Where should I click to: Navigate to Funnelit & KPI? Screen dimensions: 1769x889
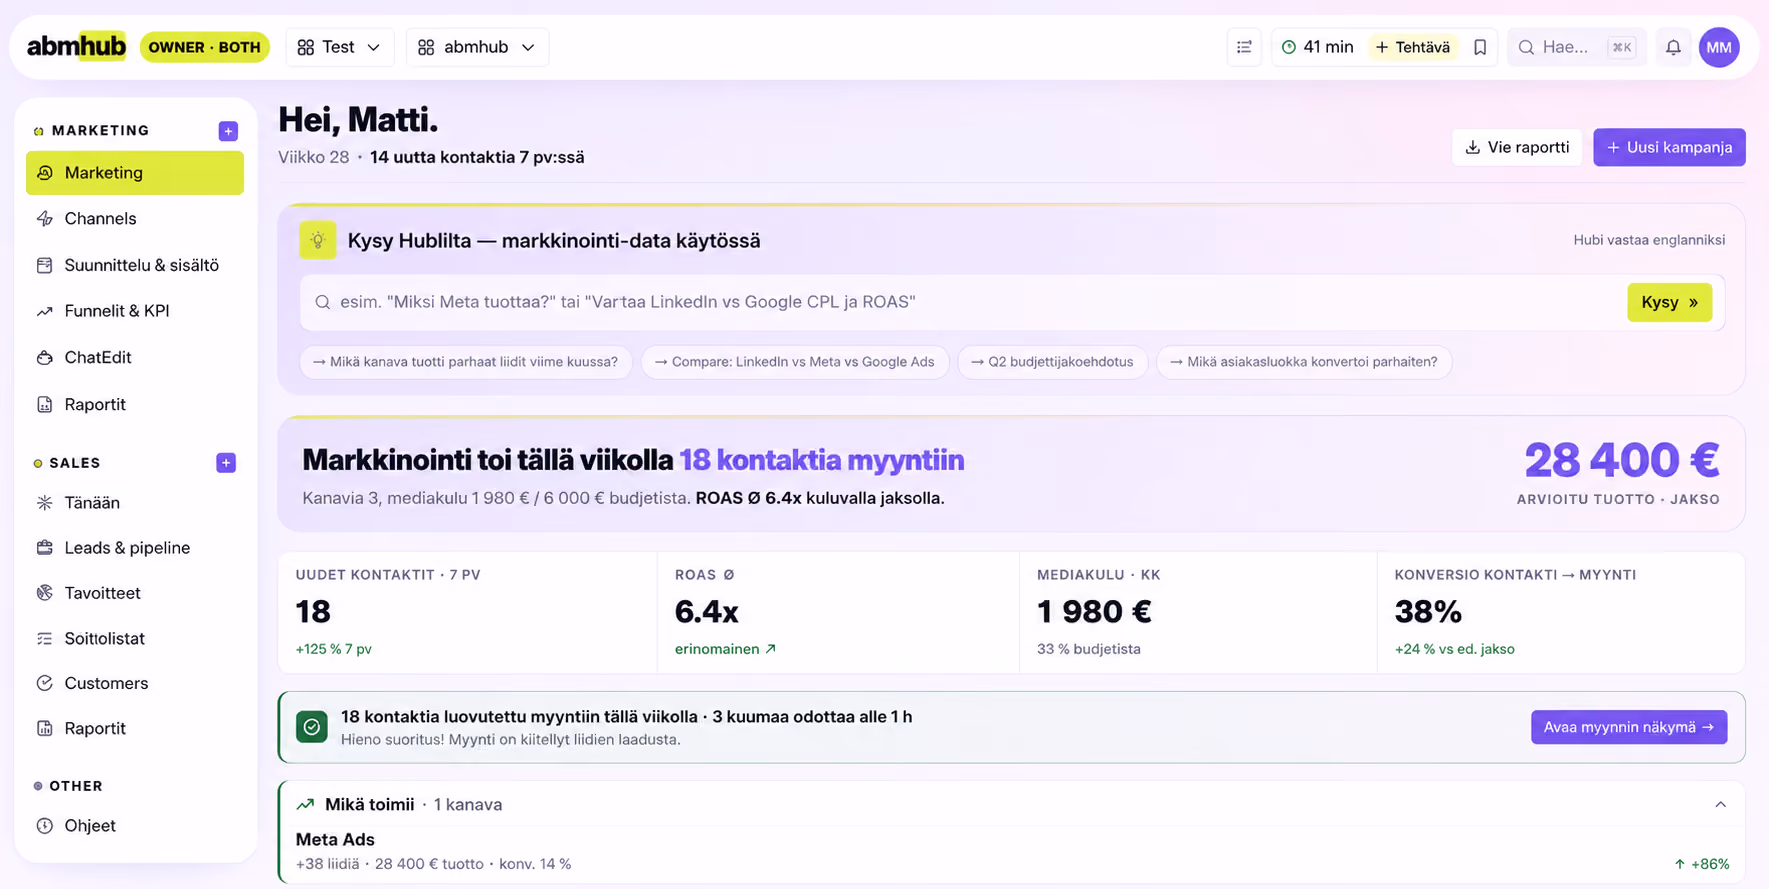[x=135, y=311]
